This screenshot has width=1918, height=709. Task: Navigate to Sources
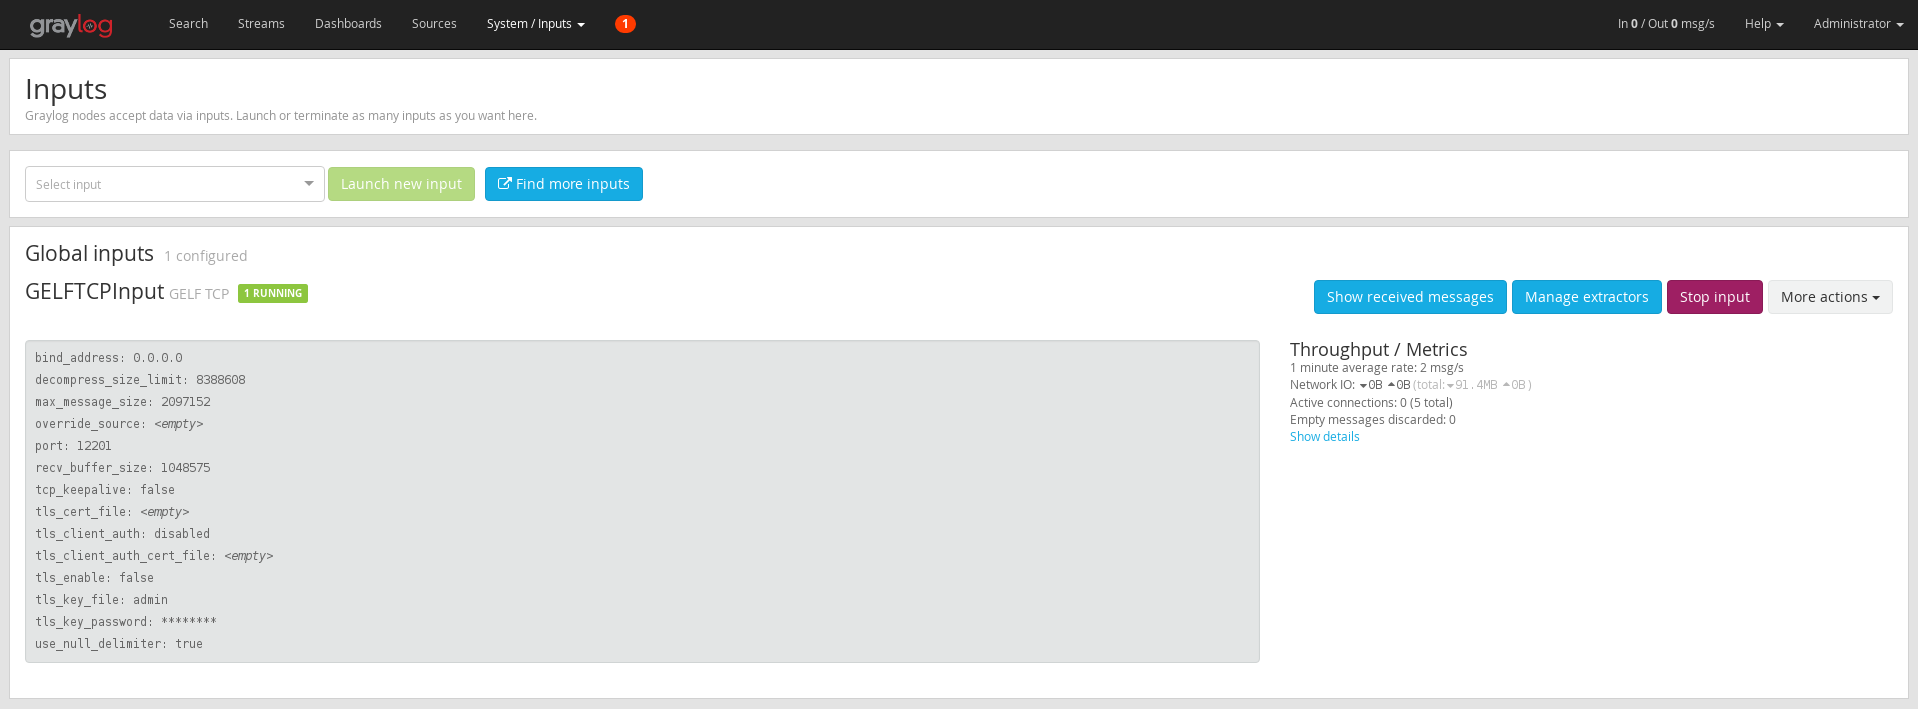(x=434, y=24)
